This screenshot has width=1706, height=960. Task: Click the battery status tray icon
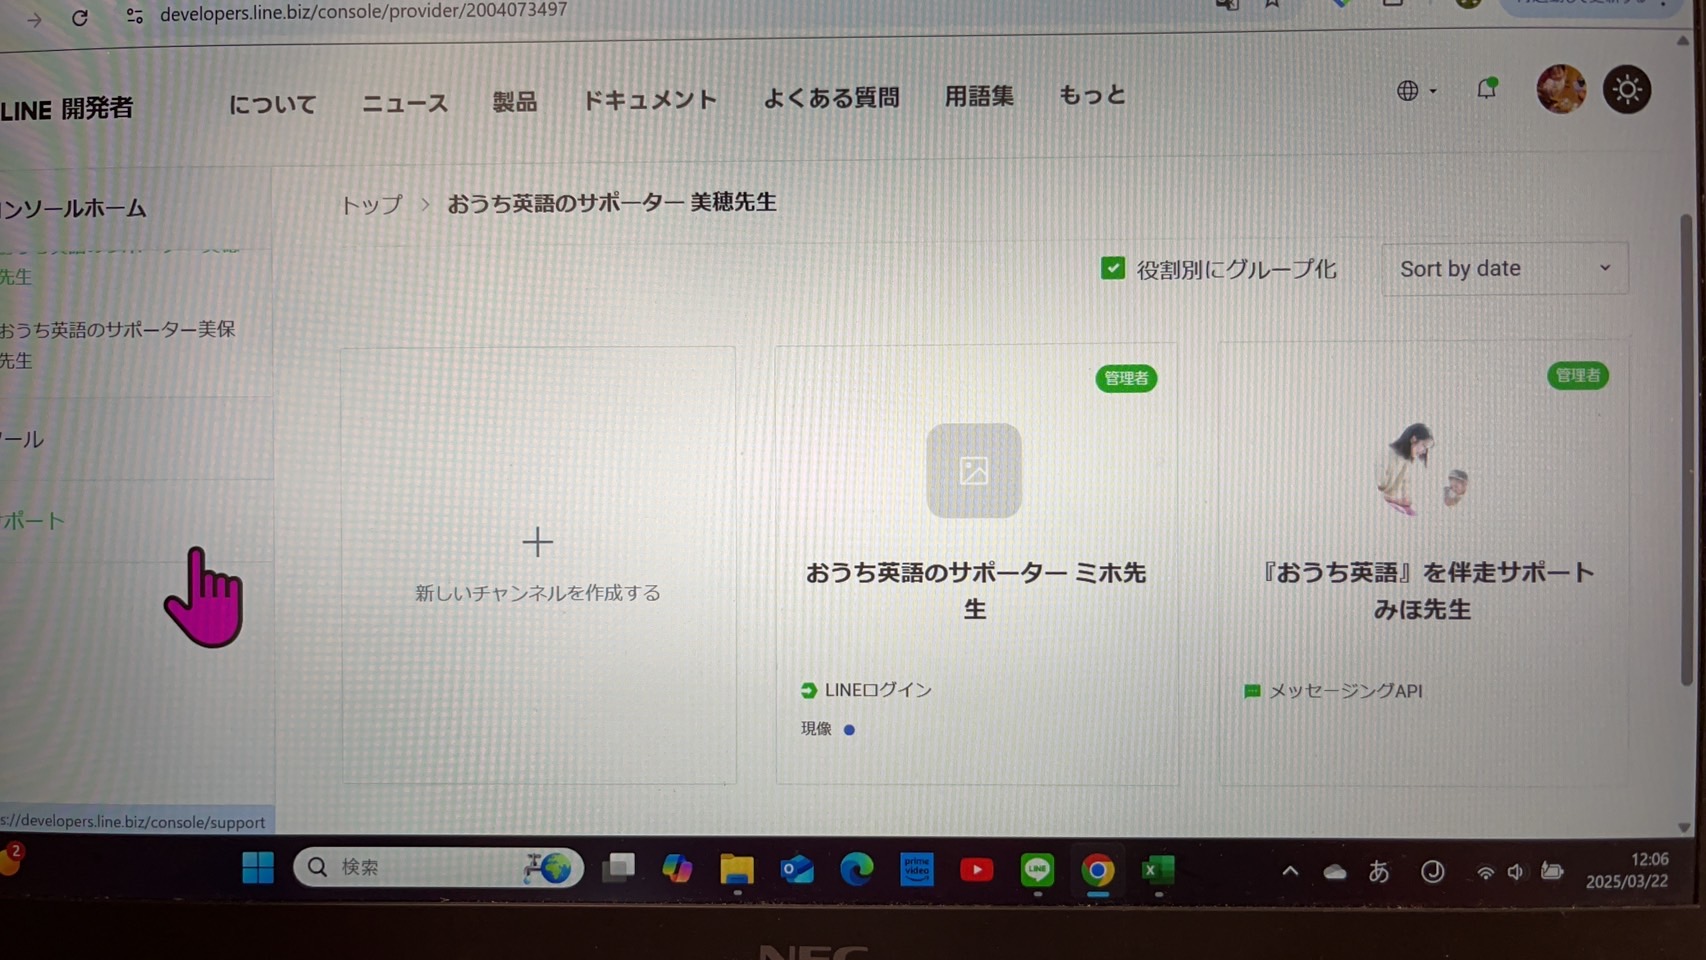1552,872
